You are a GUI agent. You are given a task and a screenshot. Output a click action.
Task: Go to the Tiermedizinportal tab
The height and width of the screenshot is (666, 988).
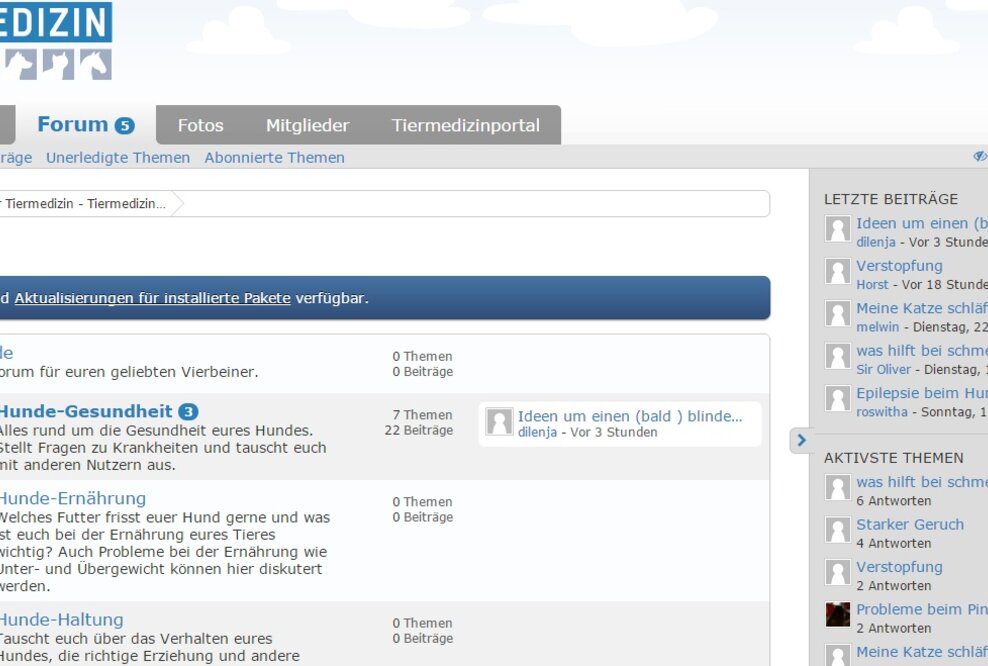465,126
